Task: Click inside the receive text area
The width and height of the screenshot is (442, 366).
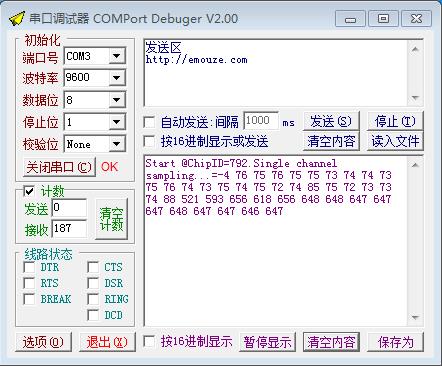Action: click(276, 241)
